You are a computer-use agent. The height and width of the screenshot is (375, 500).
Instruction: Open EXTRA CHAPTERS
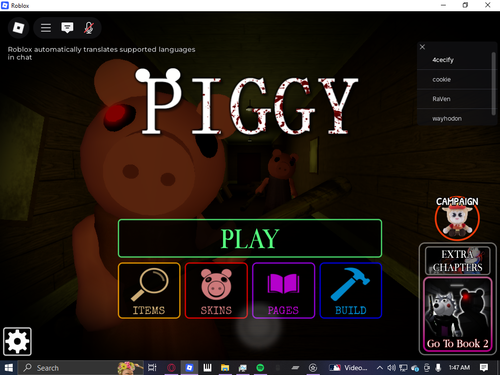pyautogui.click(x=457, y=260)
